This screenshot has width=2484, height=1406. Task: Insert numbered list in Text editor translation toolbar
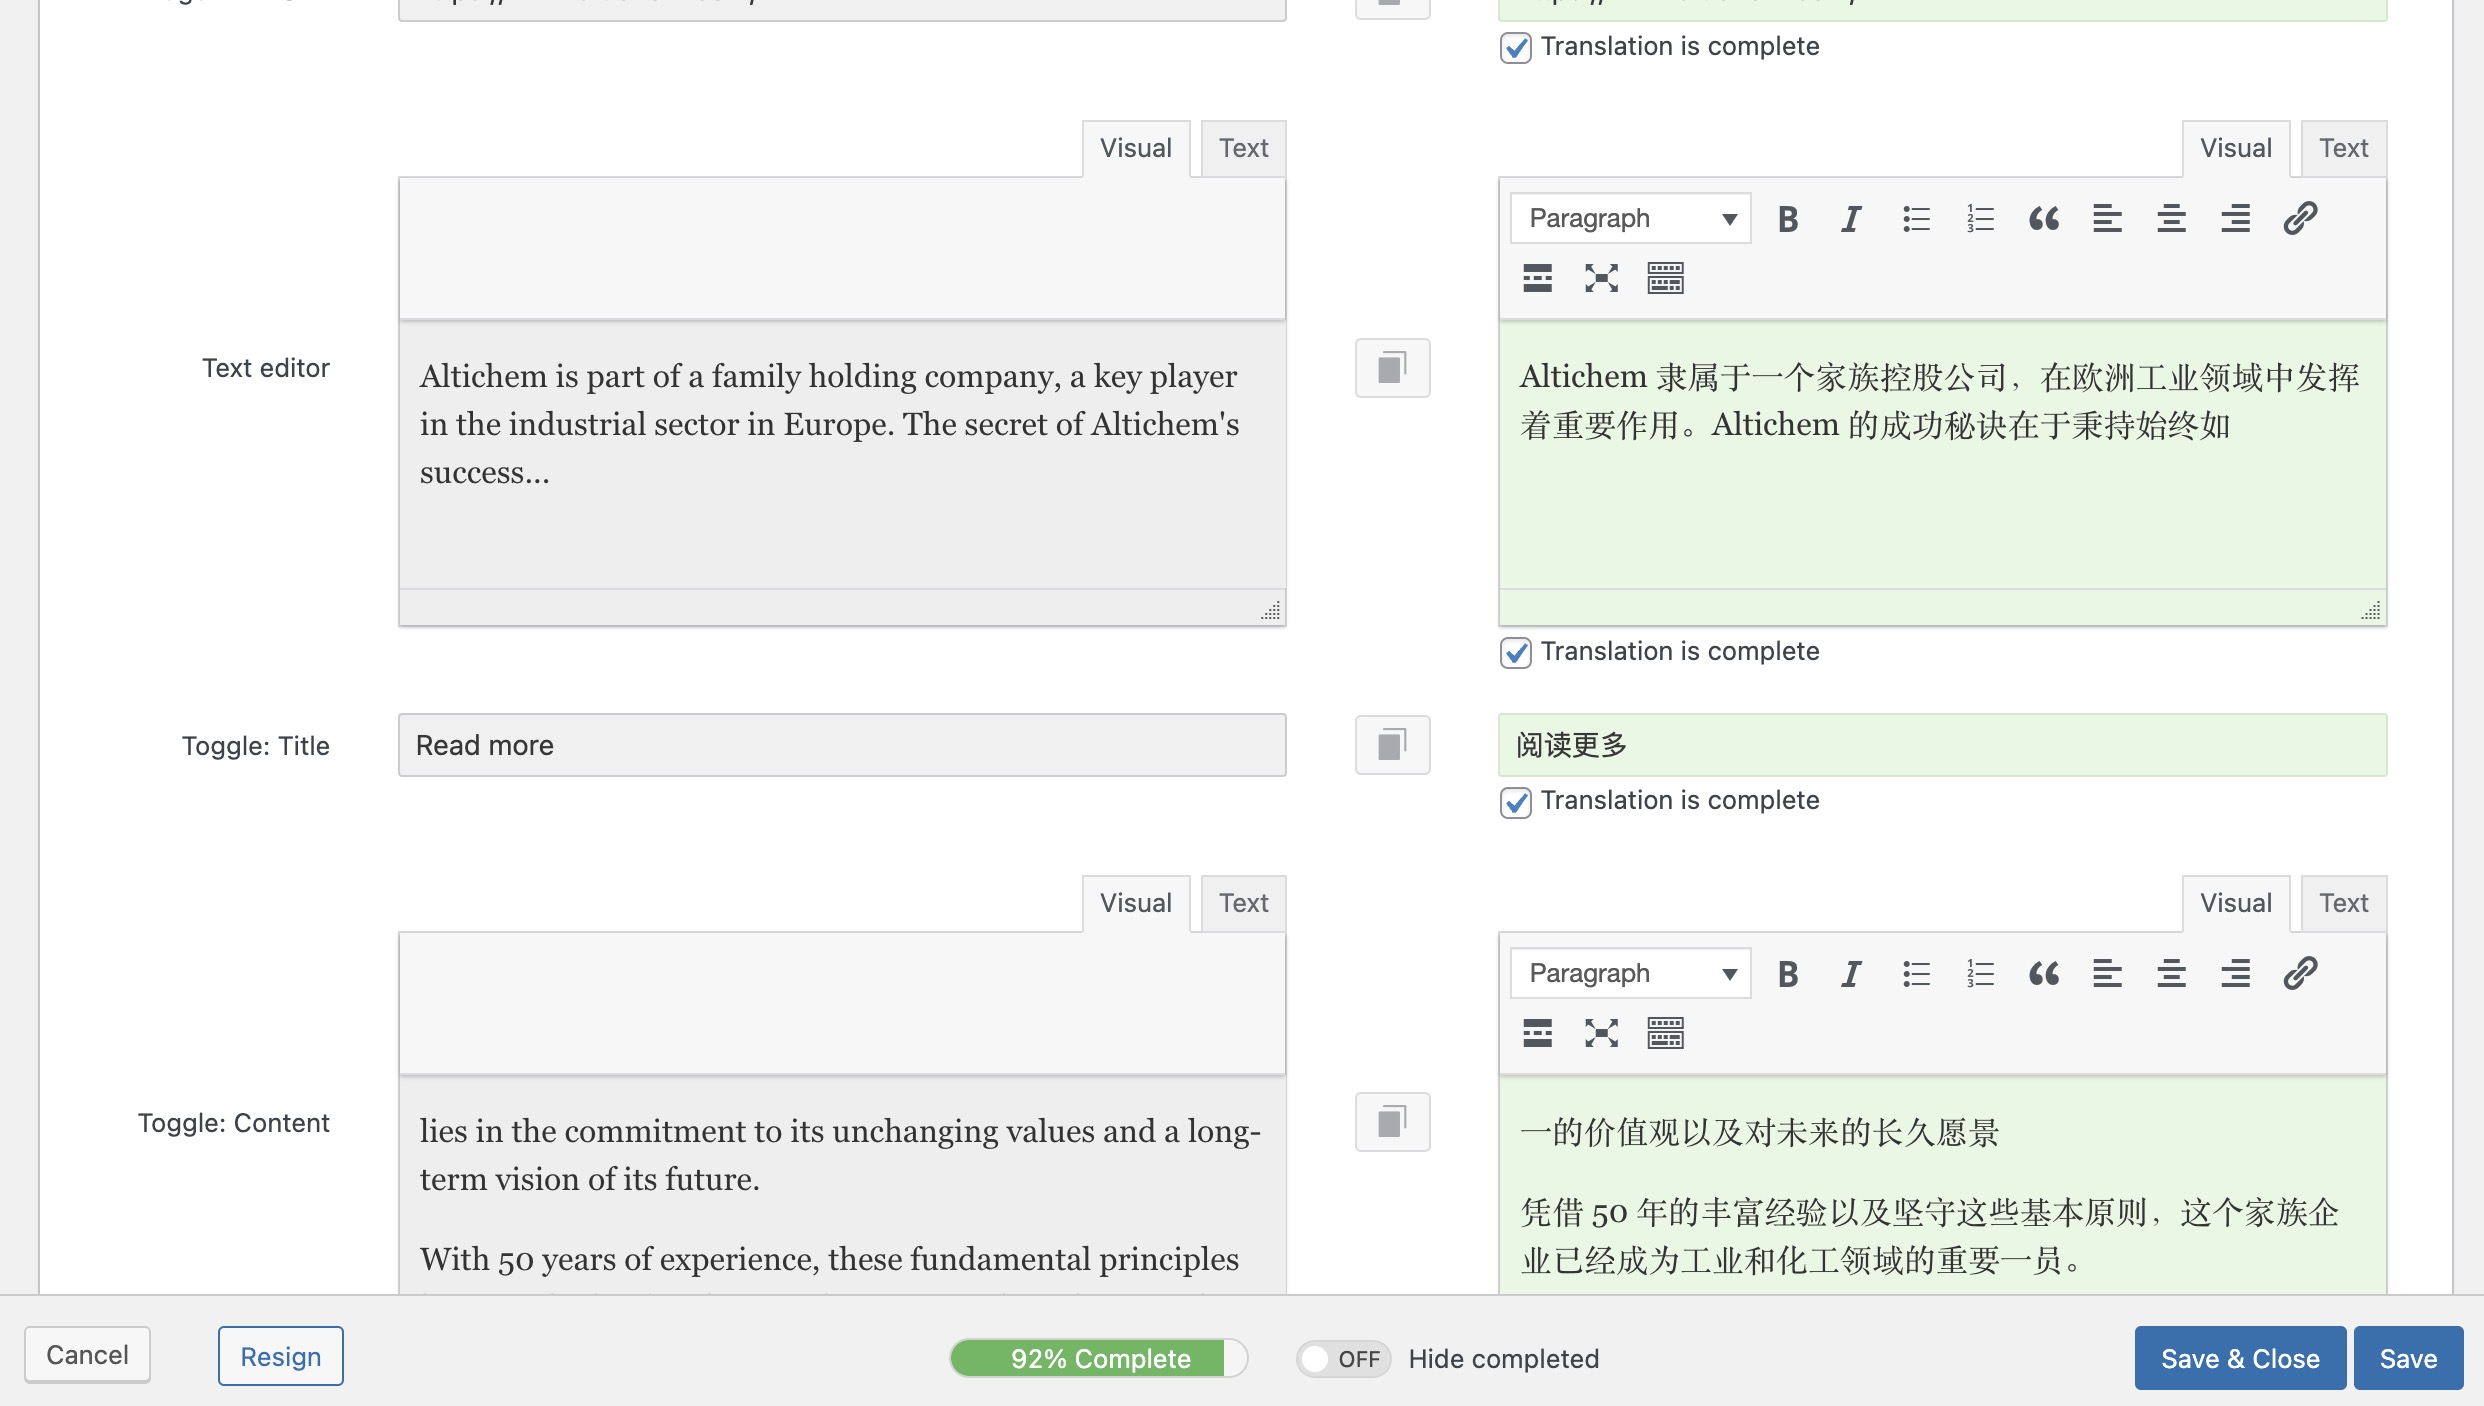1980,219
